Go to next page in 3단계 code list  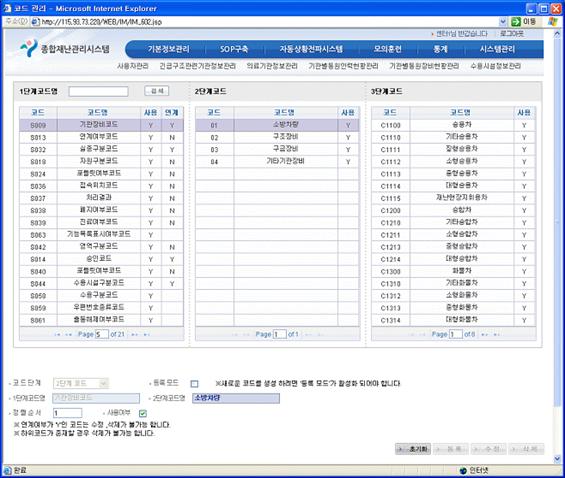point(485,335)
